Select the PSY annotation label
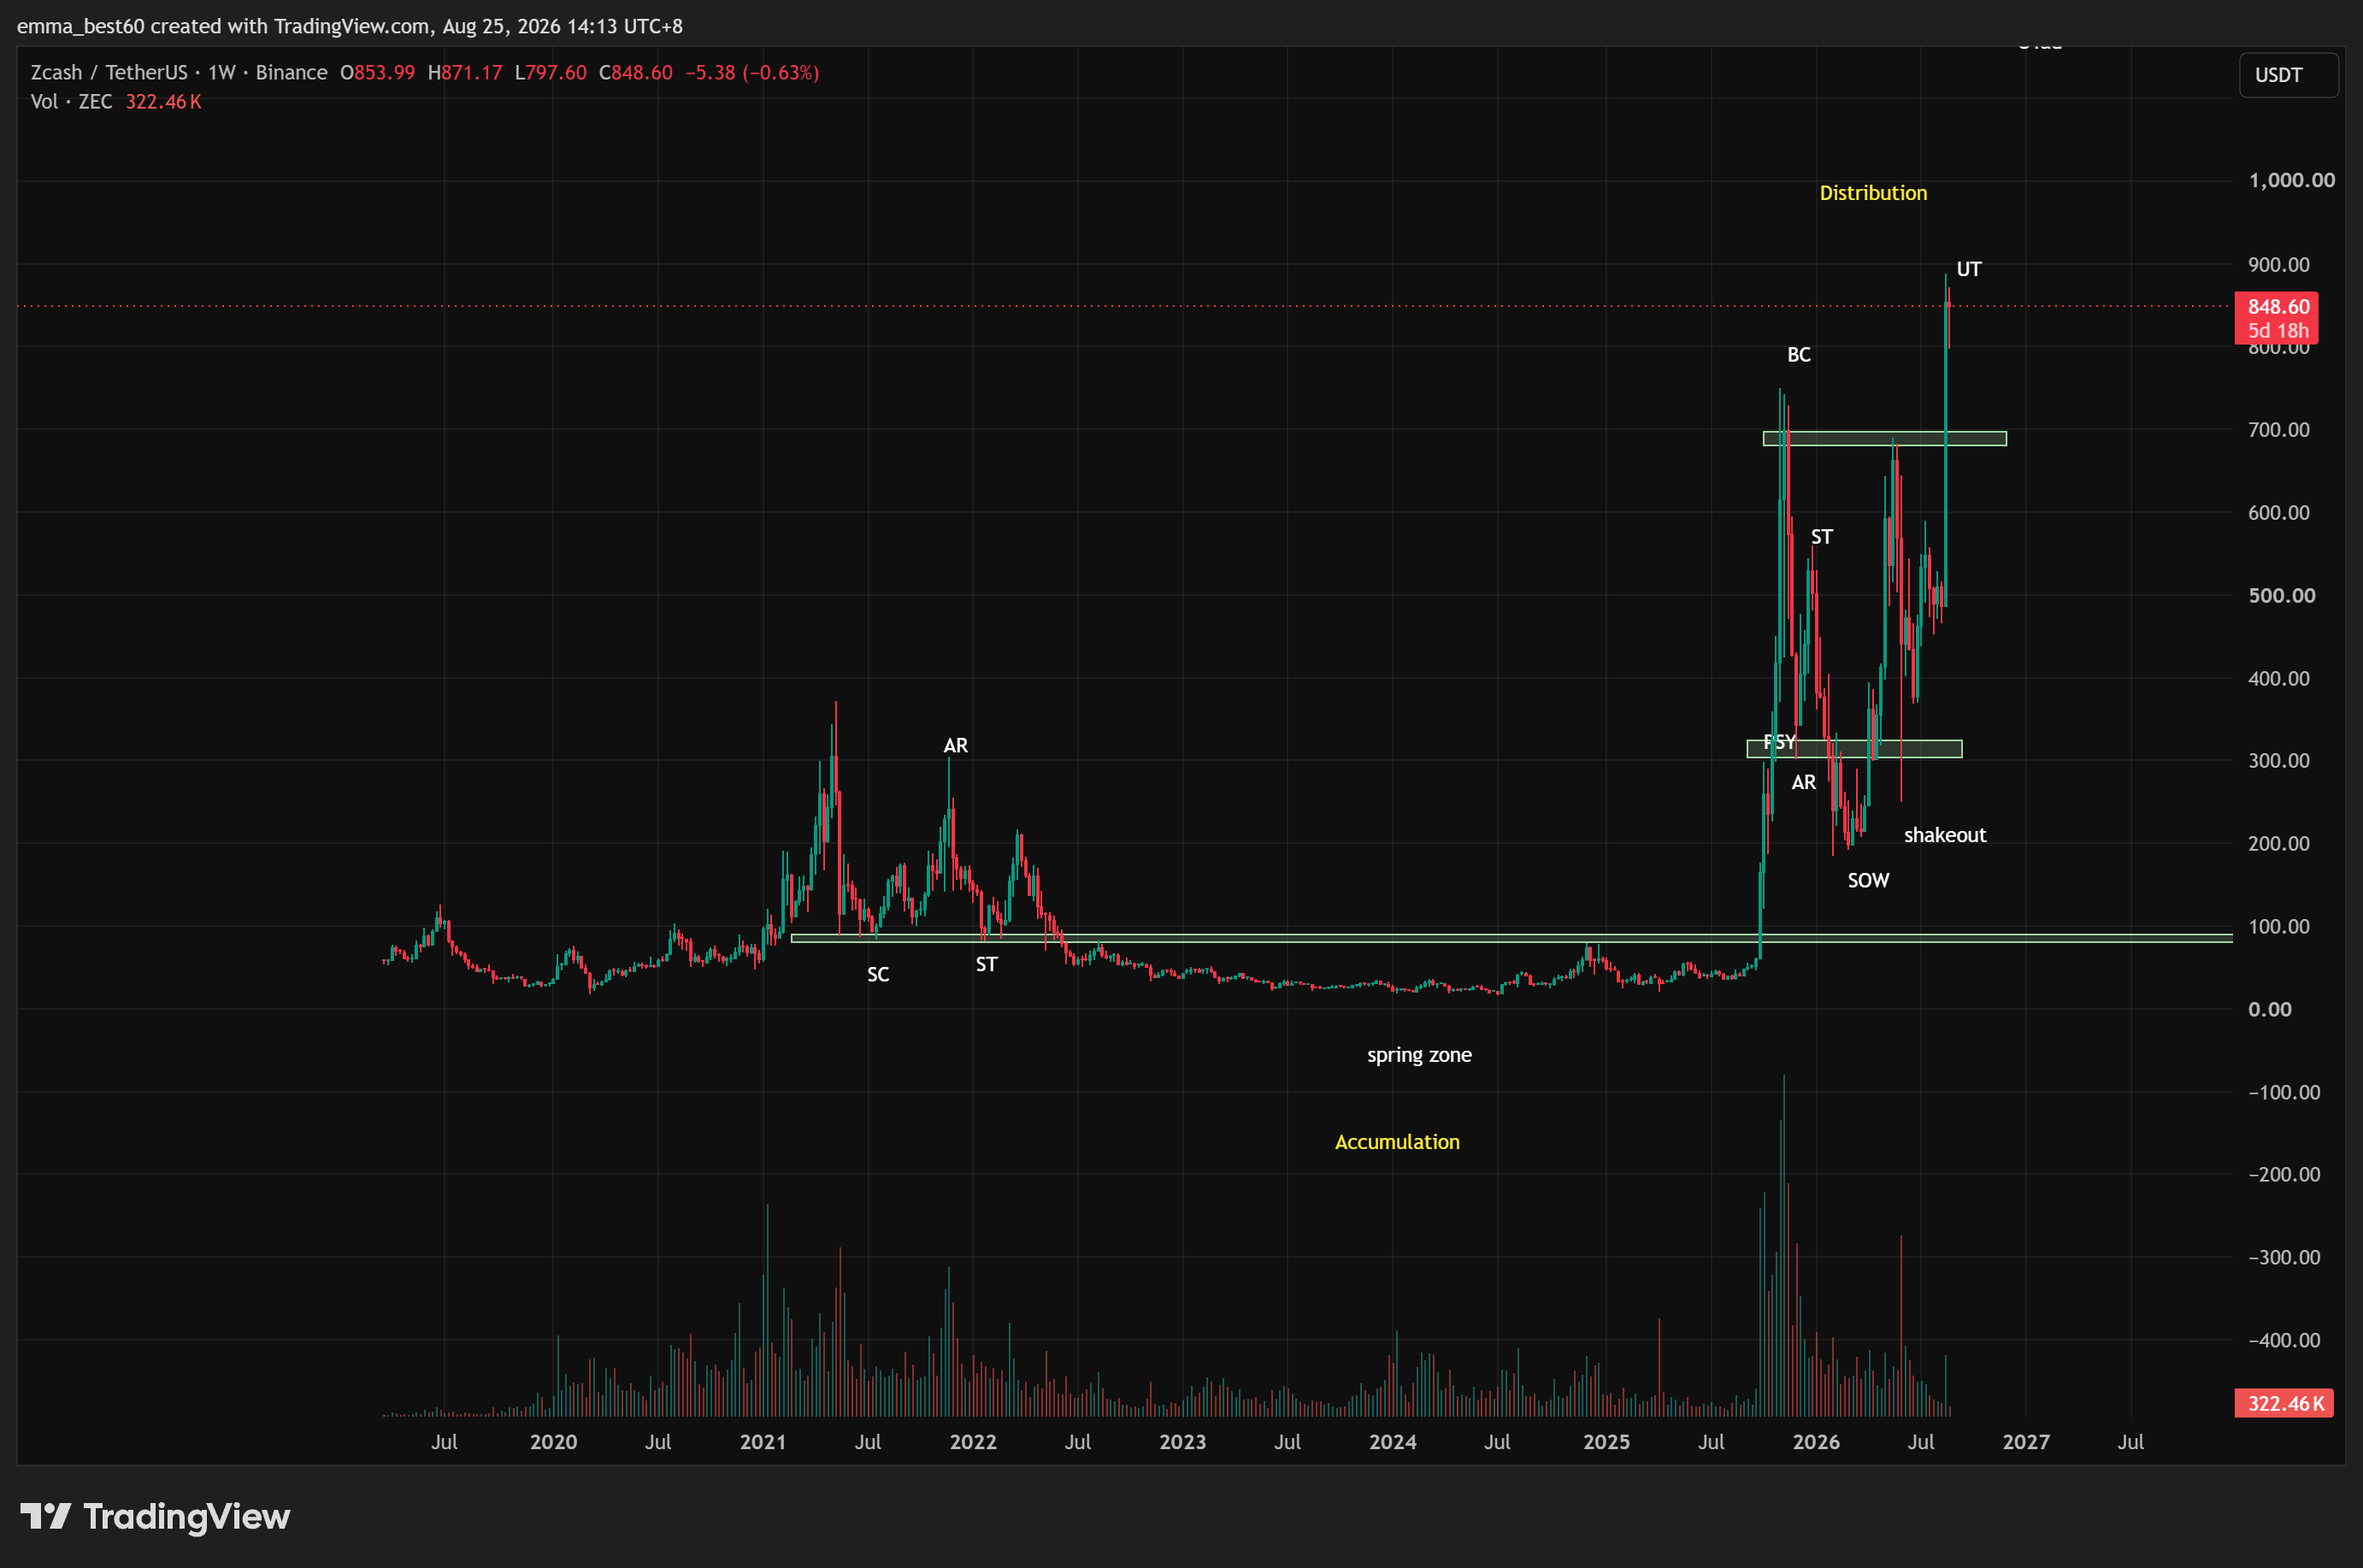This screenshot has height=1568, width=2363. tap(1780, 742)
